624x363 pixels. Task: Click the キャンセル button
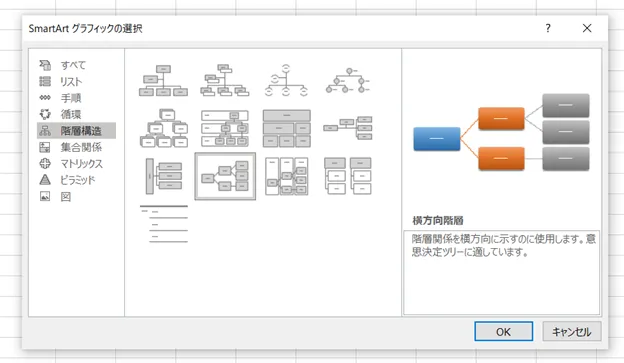click(x=572, y=332)
